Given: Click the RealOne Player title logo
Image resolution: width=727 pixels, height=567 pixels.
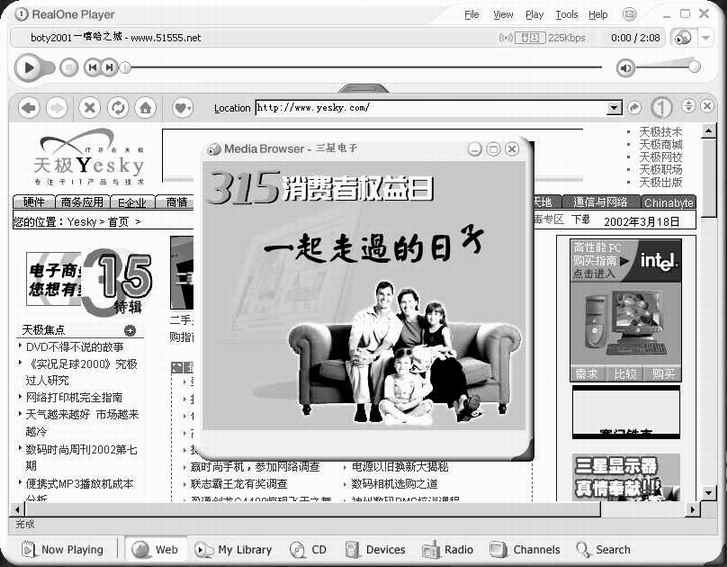Looking at the screenshot, I should pos(21,14).
